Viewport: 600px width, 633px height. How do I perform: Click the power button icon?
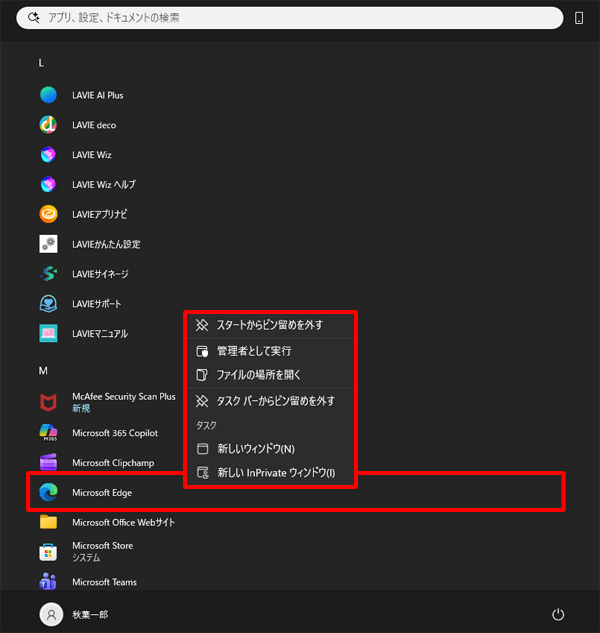pyautogui.click(x=558, y=614)
